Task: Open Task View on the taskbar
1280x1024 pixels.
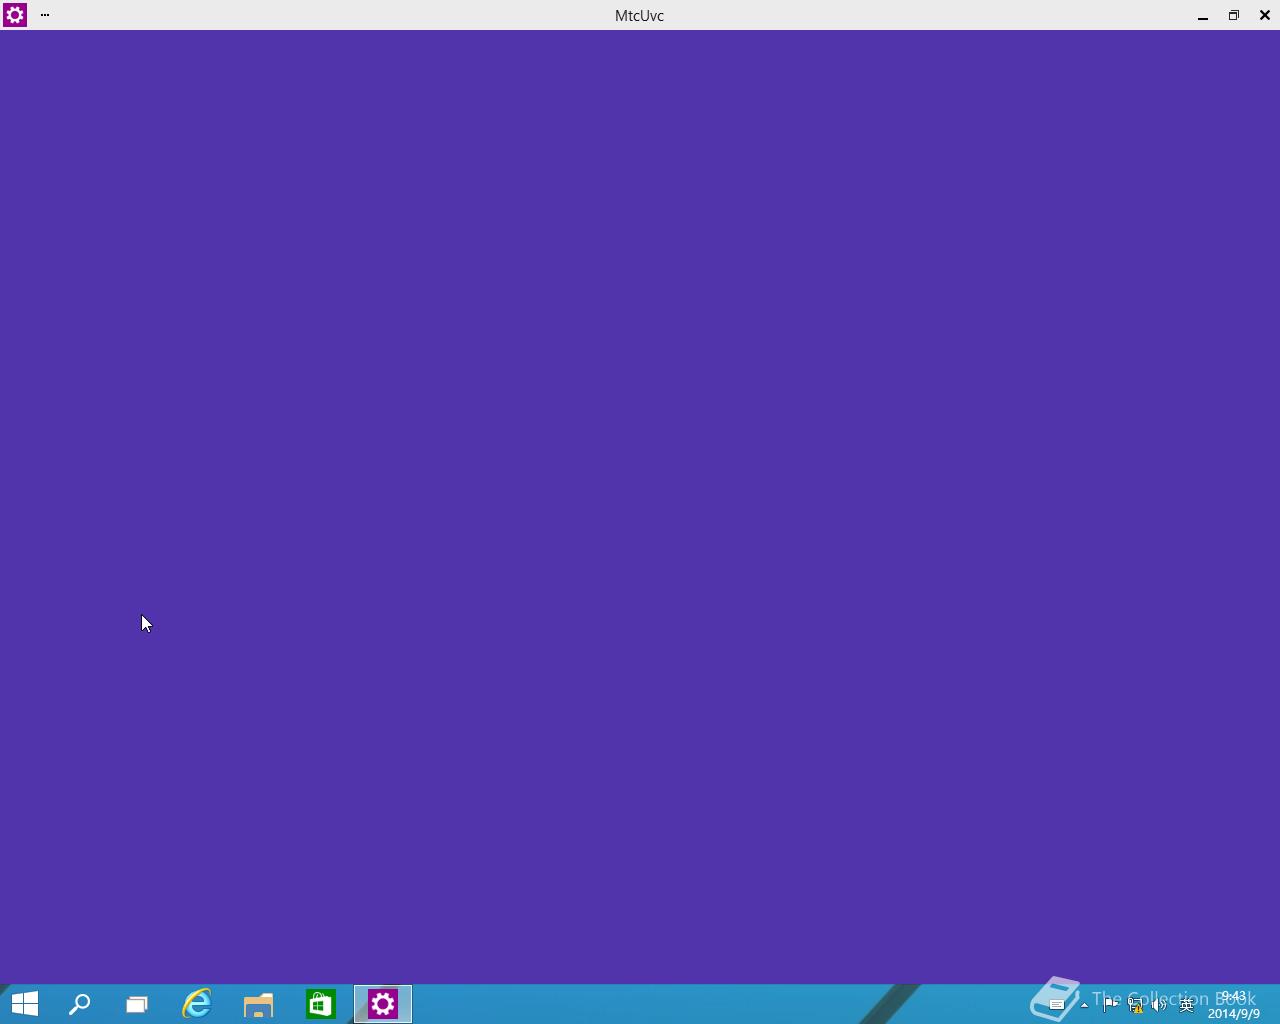Action: click(x=137, y=1004)
